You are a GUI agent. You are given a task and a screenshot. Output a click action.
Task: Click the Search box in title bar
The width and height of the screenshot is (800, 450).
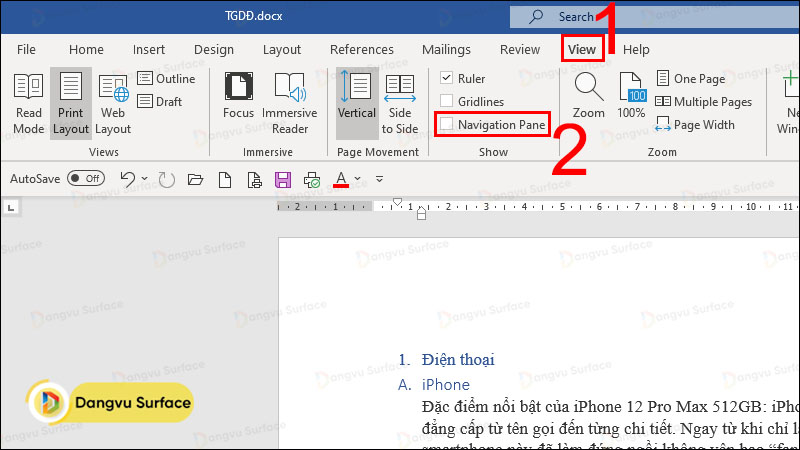point(655,17)
